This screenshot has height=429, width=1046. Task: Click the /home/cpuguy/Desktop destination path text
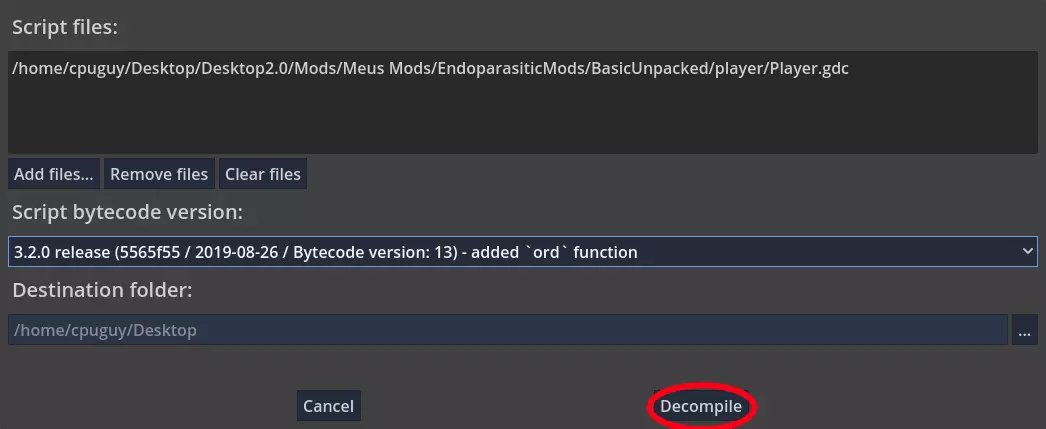click(105, 330)
